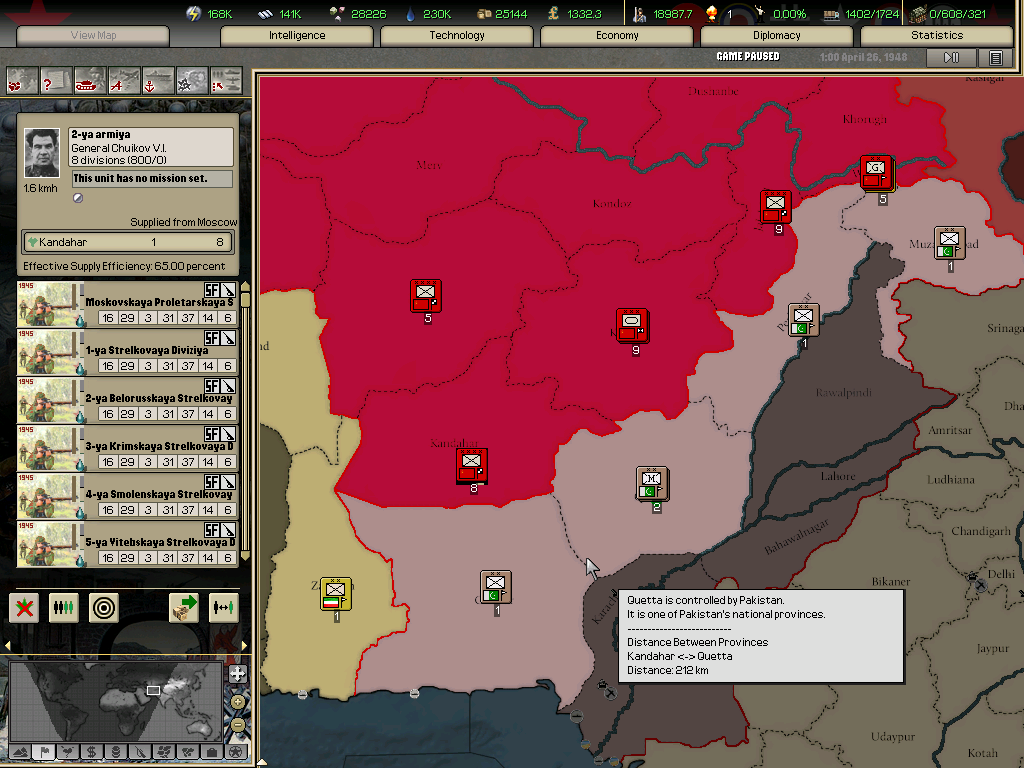Click the target objective bullseye icon

tap(103, 607)
